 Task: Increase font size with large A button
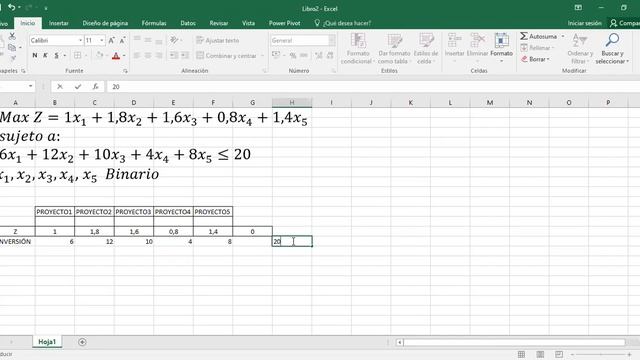(x=111, y=40)
